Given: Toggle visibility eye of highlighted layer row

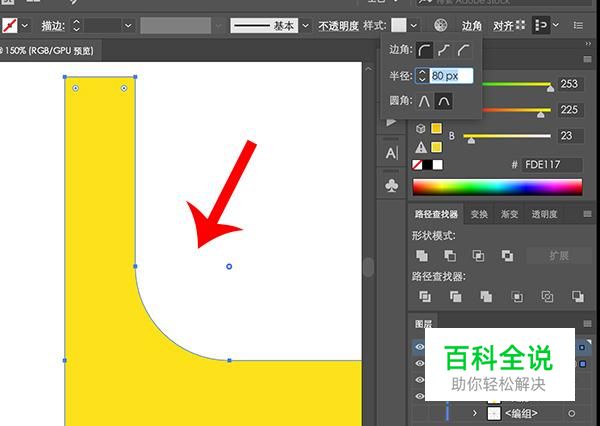Looking at the screenshot, I should [420, 347].
